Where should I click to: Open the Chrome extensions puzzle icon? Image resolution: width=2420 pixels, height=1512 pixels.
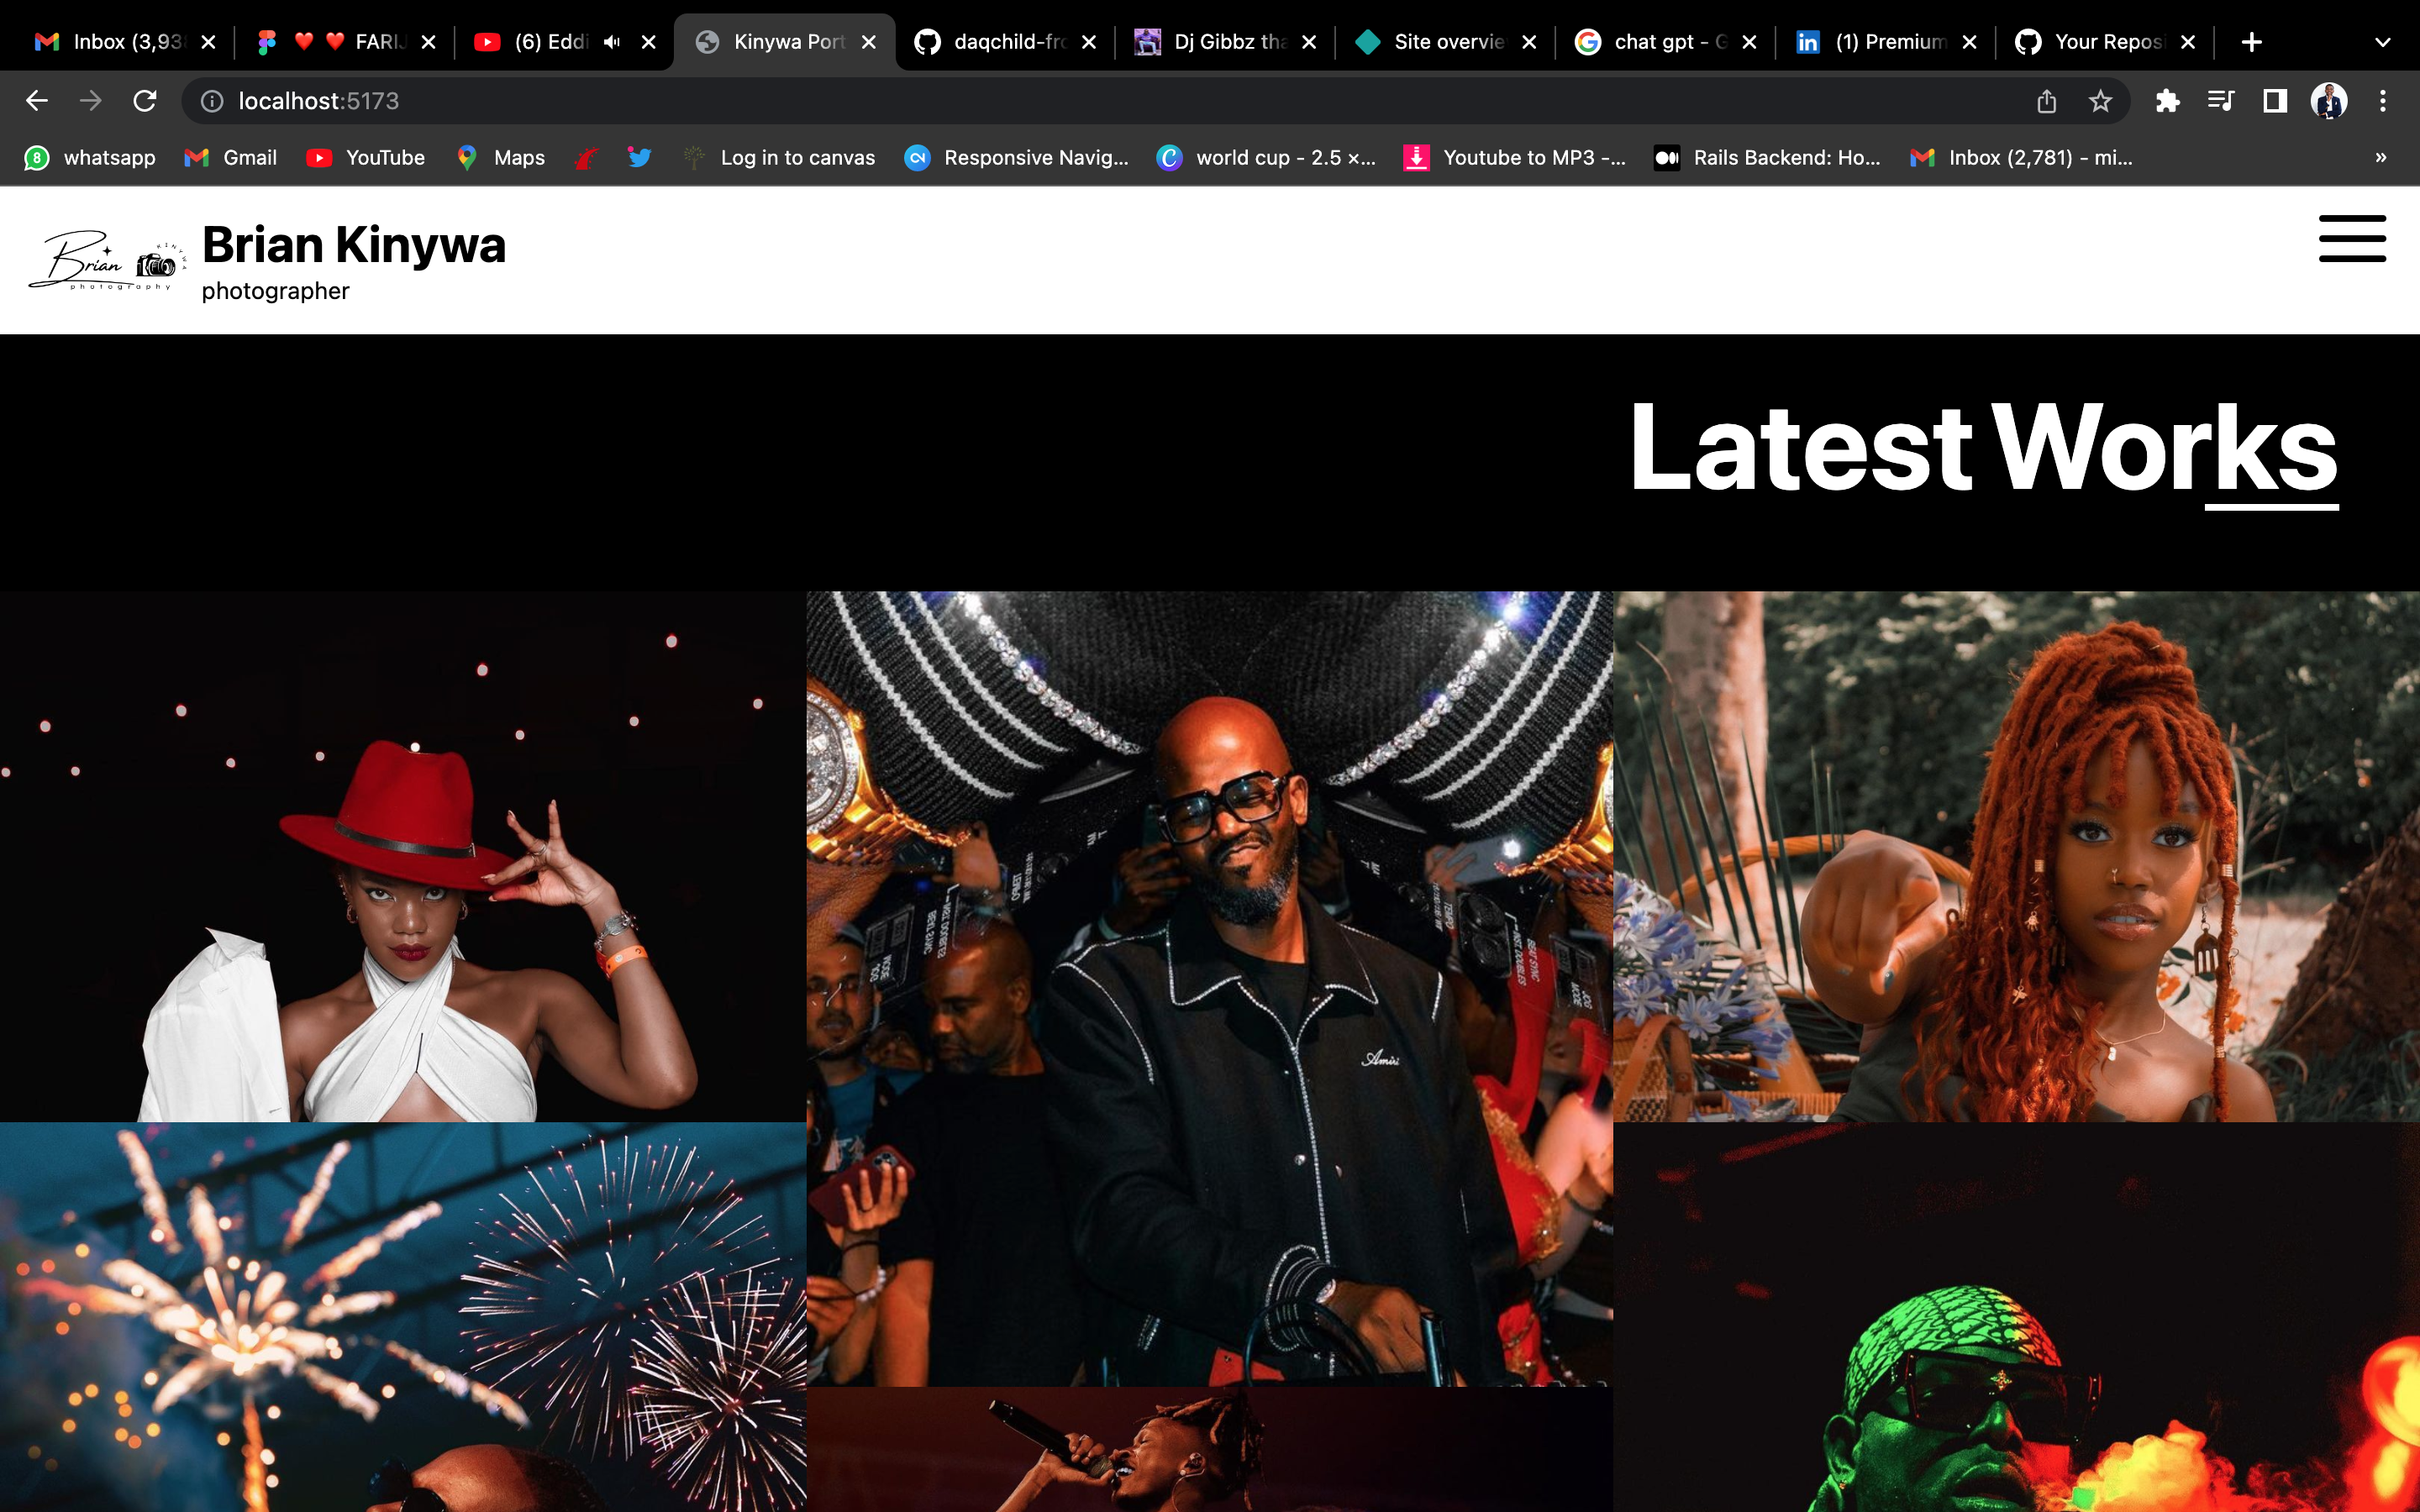(x=2167, y=101)
